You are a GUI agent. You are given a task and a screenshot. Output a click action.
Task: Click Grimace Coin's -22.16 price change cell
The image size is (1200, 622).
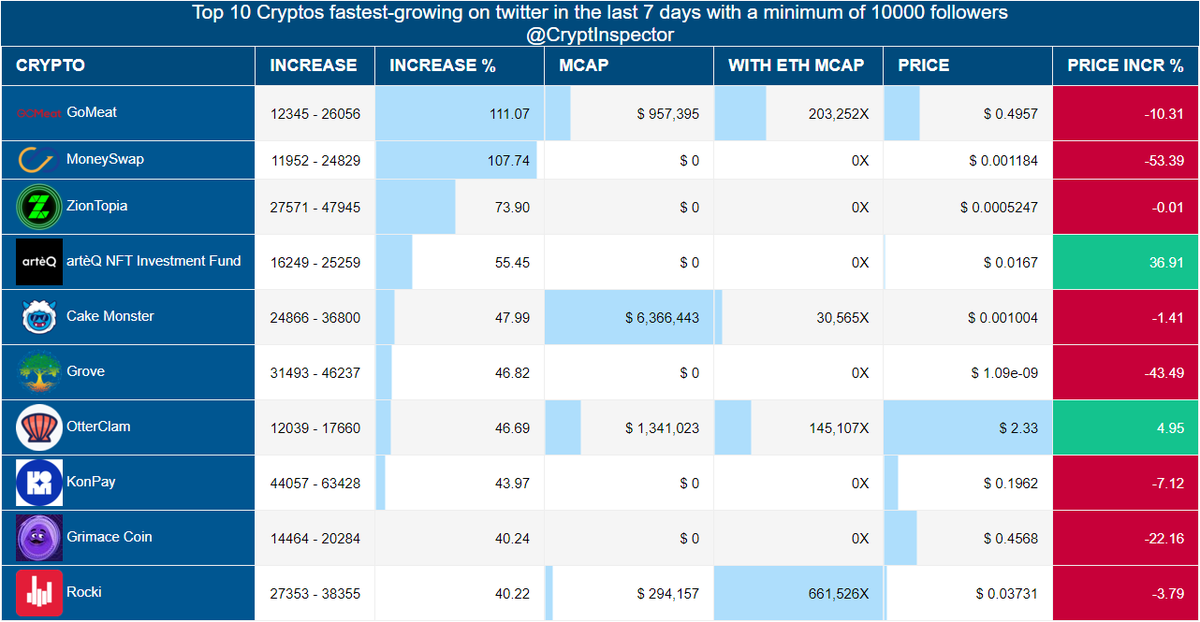[1126, 537]
